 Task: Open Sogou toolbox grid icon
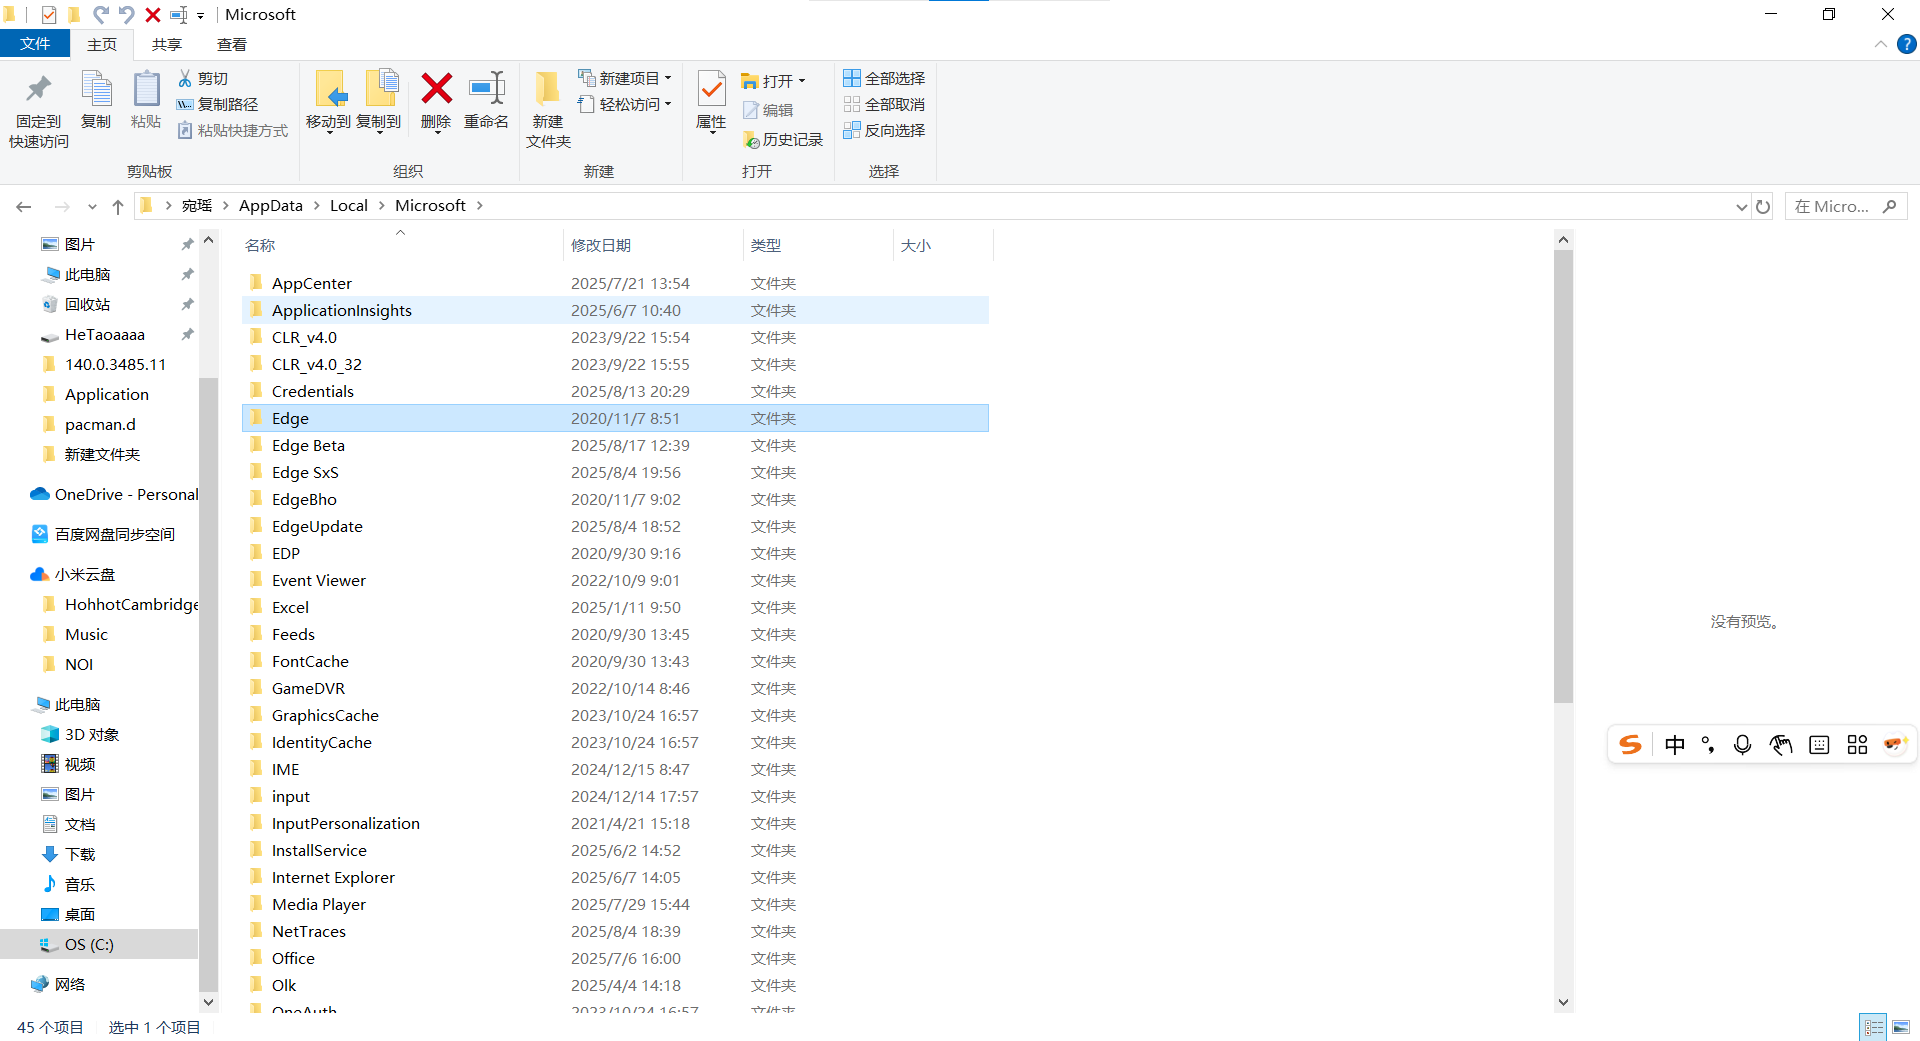[1857, 744]
